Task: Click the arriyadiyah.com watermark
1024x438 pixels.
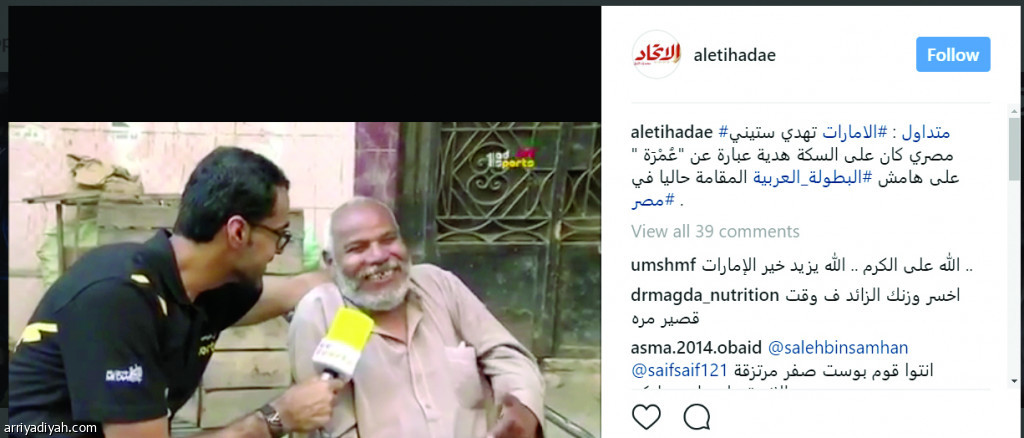Action: click(x=49, y=429)
